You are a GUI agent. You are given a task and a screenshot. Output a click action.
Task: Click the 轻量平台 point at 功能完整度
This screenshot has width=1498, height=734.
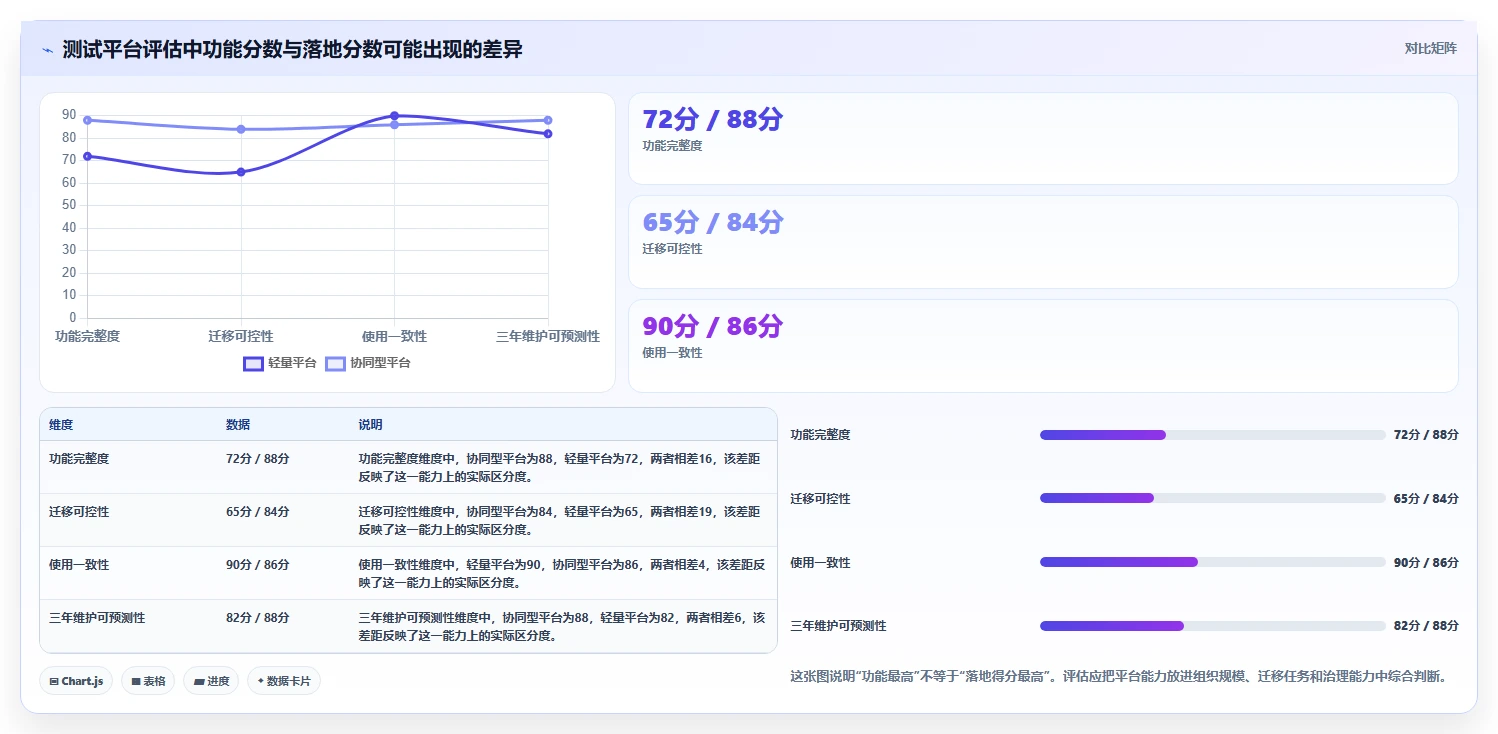click(87, 156)
